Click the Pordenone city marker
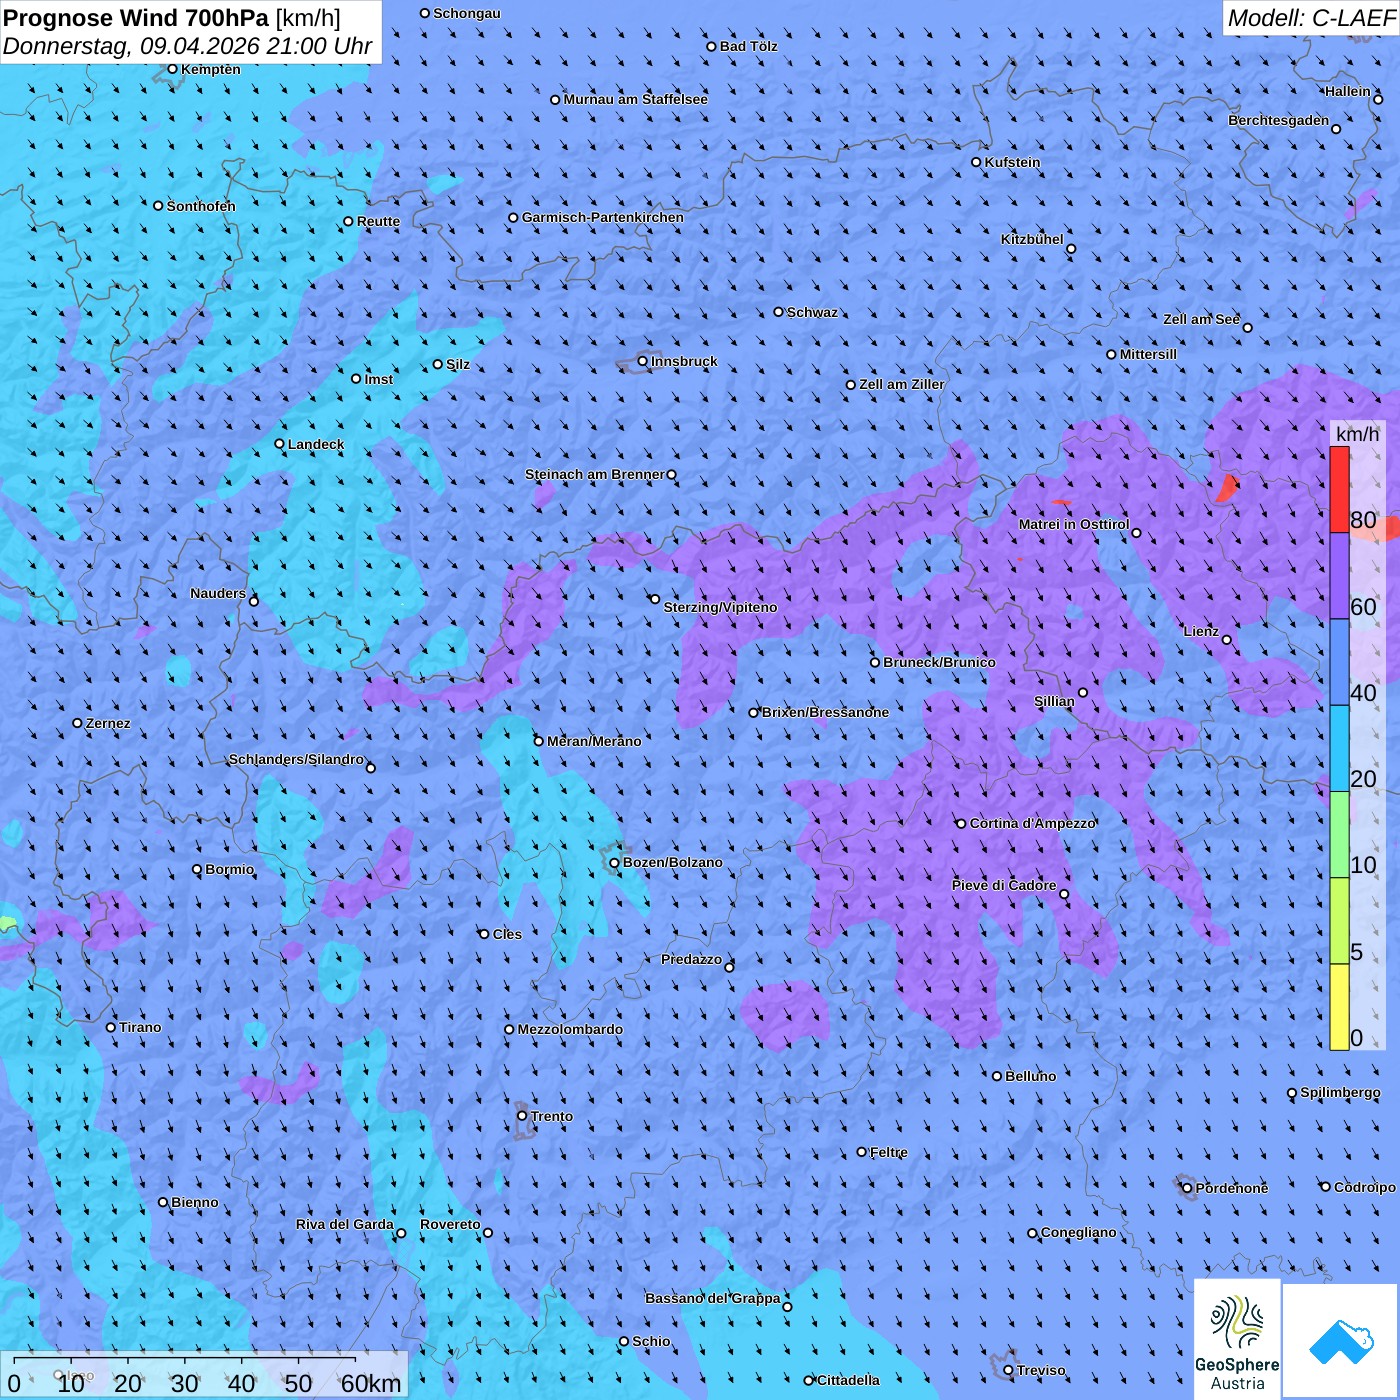1400x1400 pixels. click(1187, 1188)
